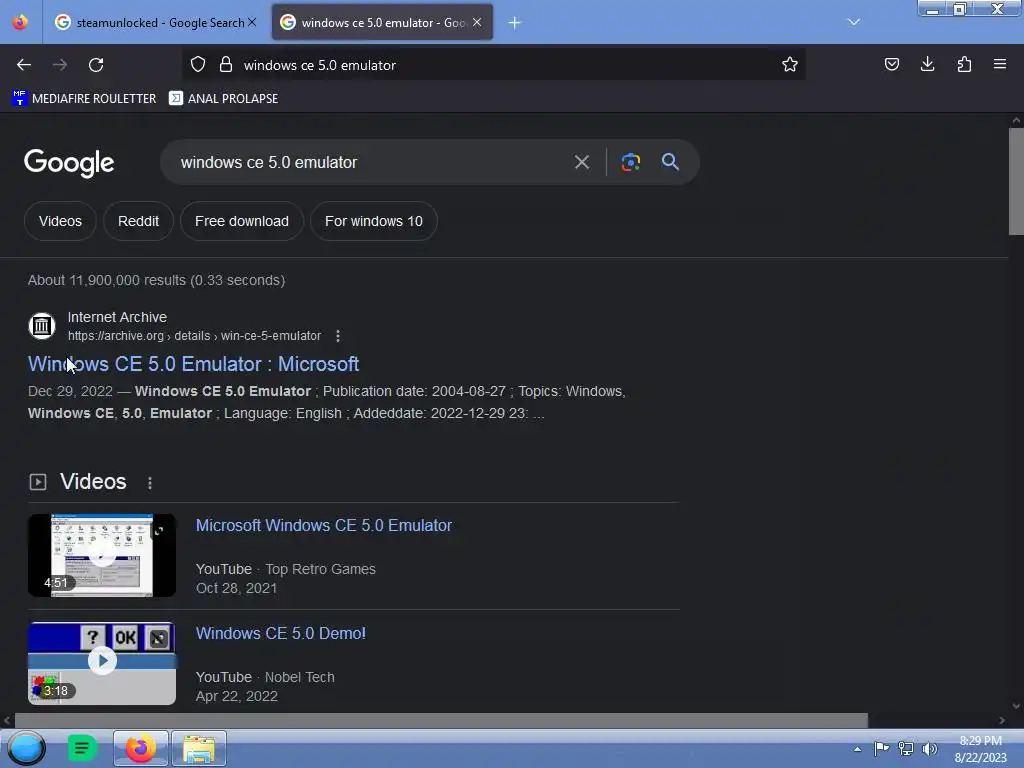The image size is (1024, 768).
Task: Open the Firefox downloads panel
Action: coord(927,65)
